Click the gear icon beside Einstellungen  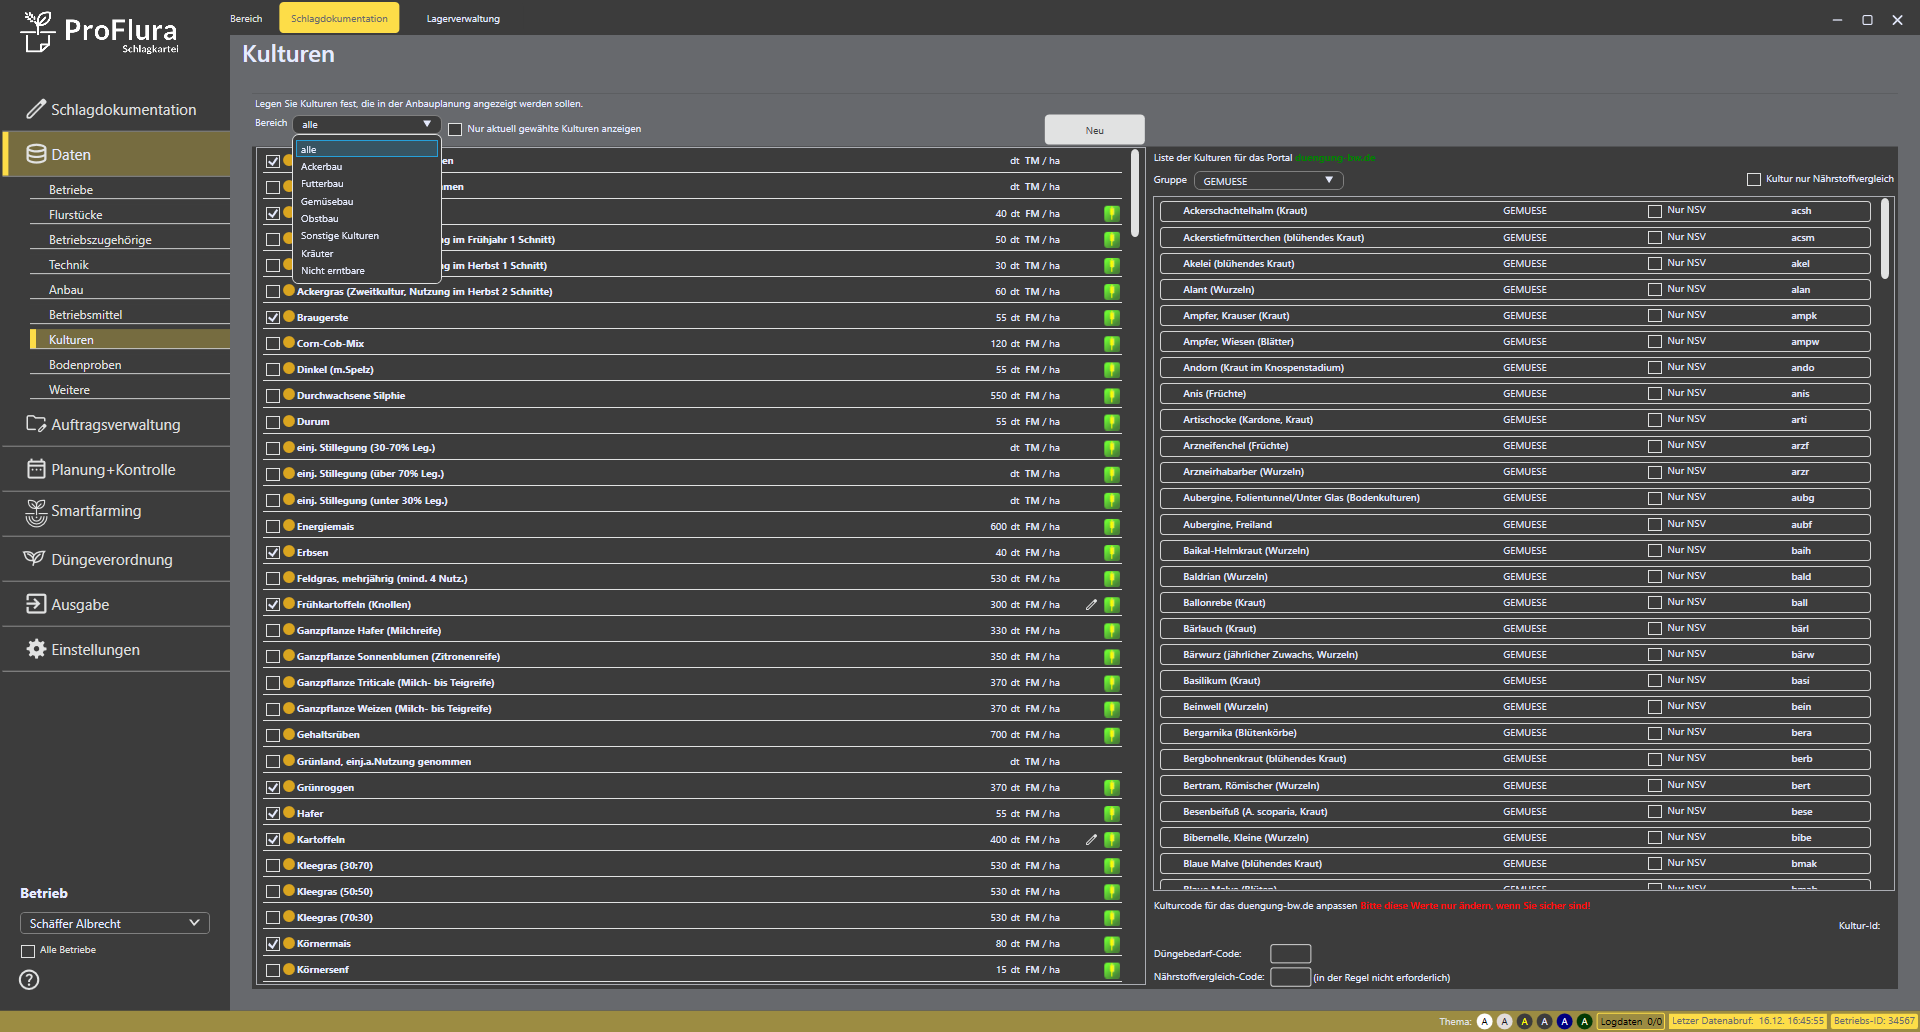click(36, 649)
